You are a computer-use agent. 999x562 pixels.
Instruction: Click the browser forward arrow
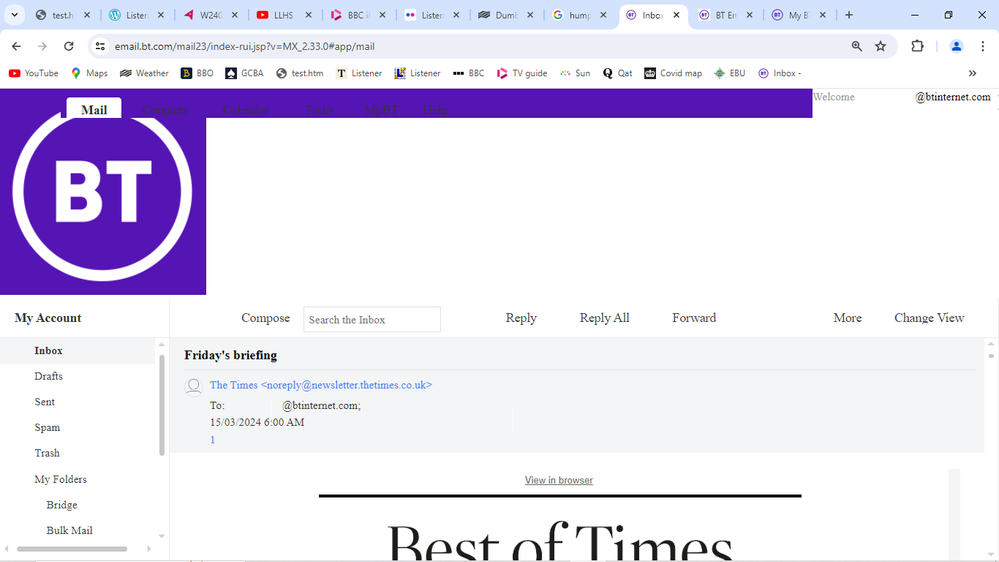(42, 46)
